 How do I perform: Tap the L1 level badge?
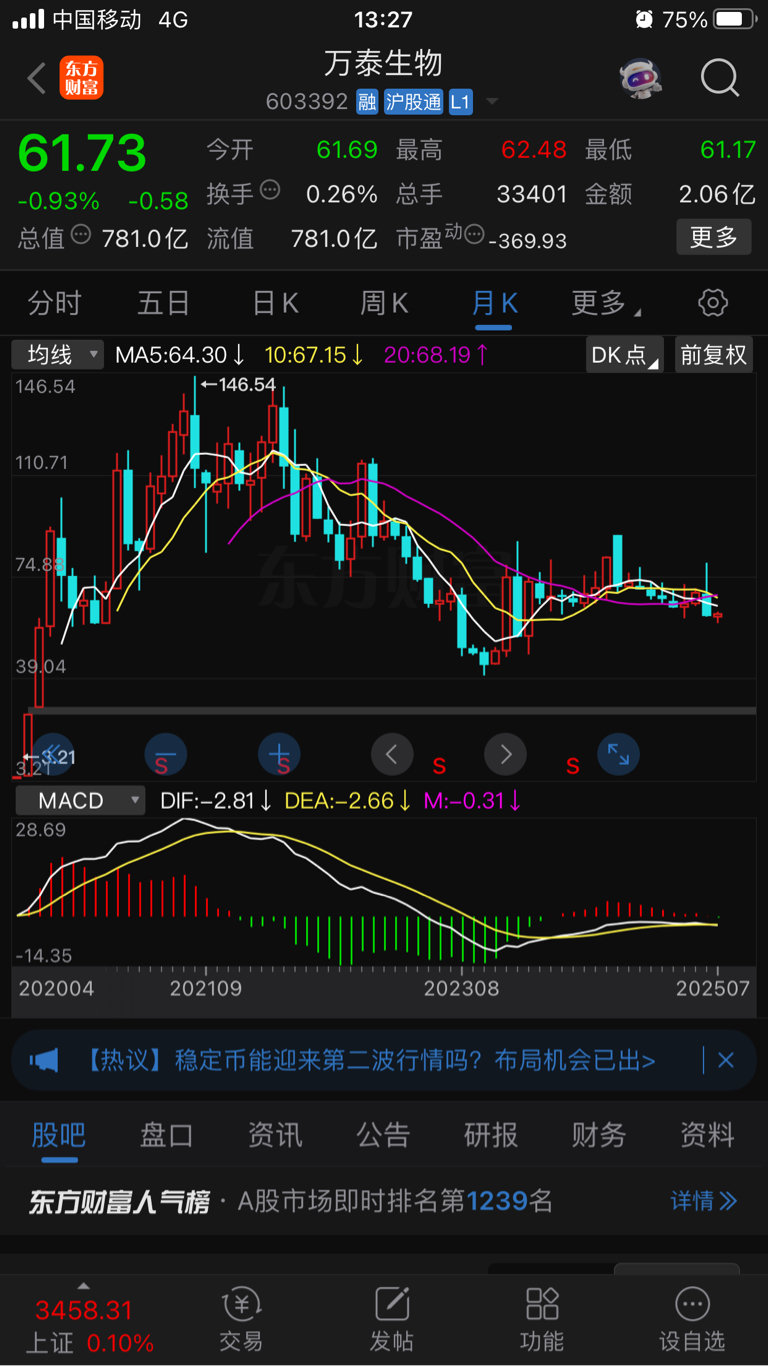(x=460, y=101)
